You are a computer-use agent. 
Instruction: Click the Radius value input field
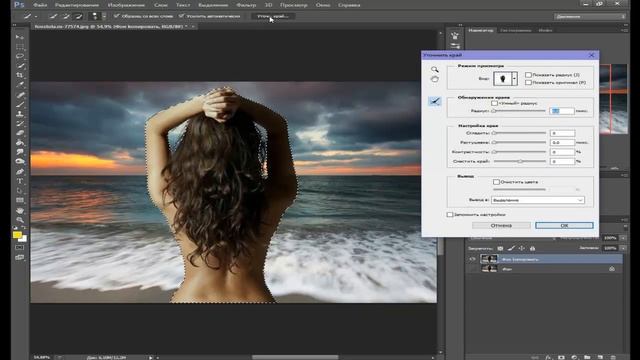click(x=562, y=111)
